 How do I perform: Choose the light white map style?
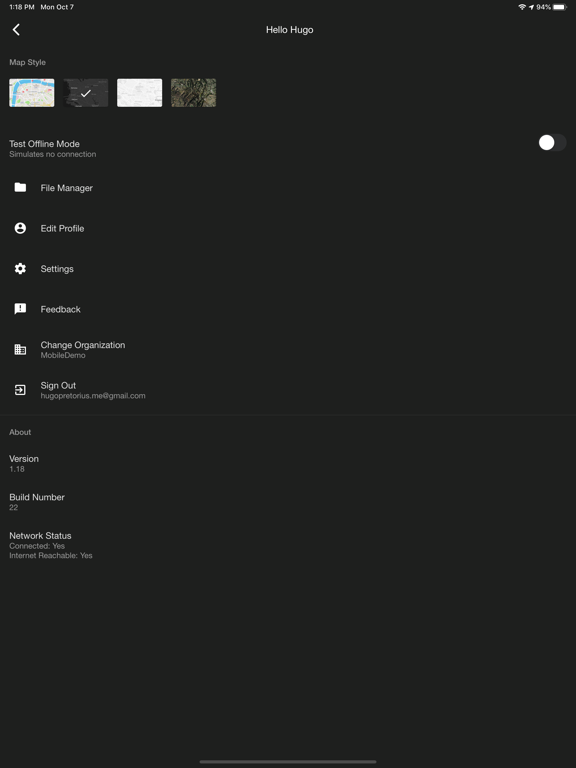140,93
